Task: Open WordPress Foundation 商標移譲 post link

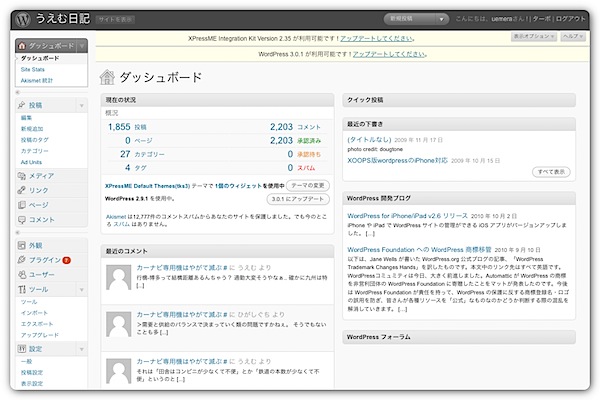Action: 419,250
